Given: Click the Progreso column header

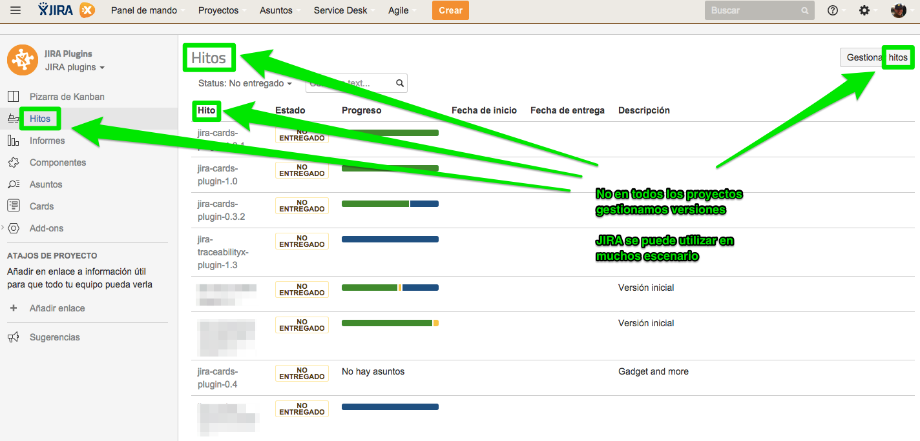Looking at the screenshot, I should (361, 110).
